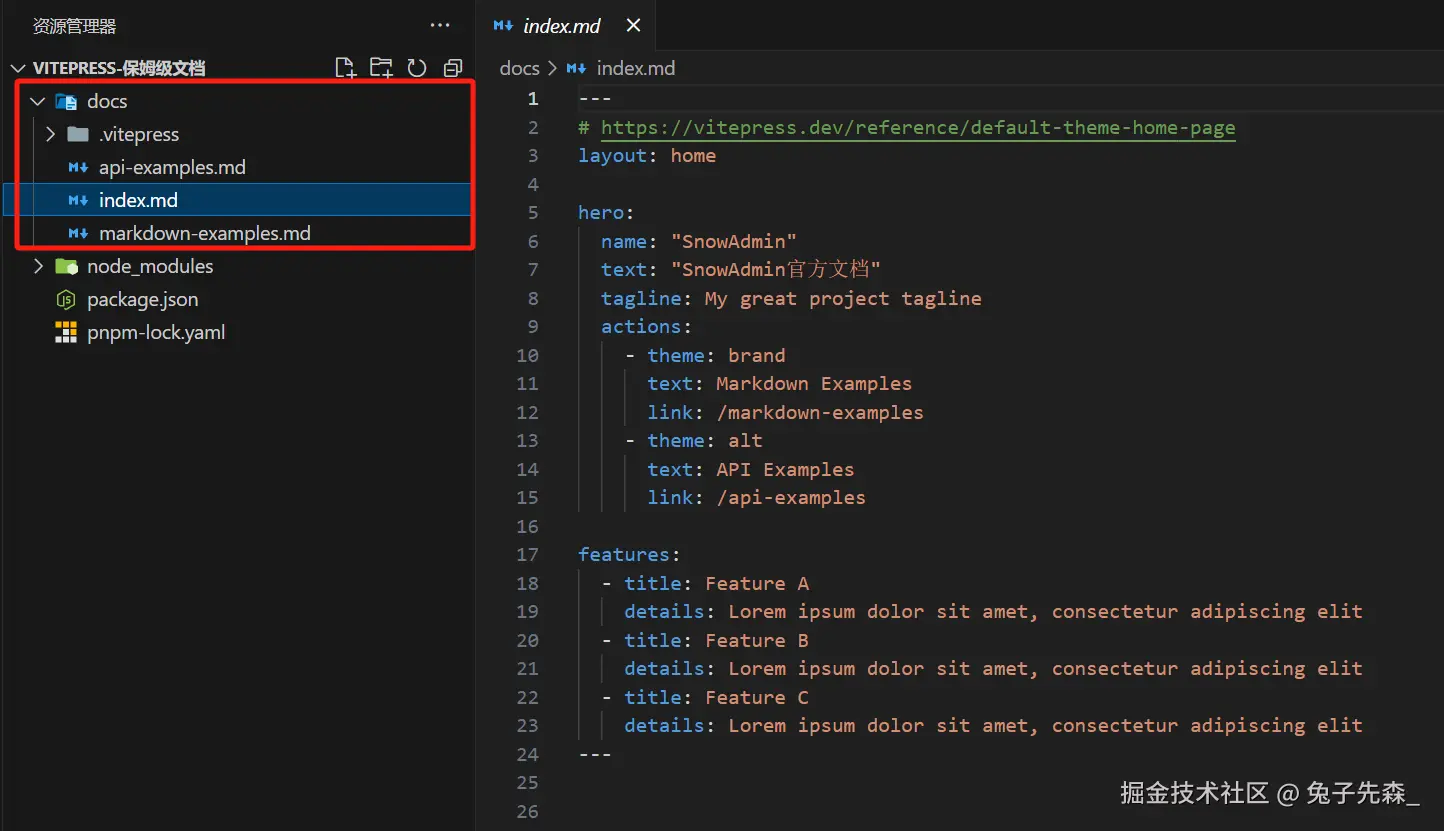Screen dimensions: 1444x831
Task: Close the index.md editor tab
Action: click(632, 26)
